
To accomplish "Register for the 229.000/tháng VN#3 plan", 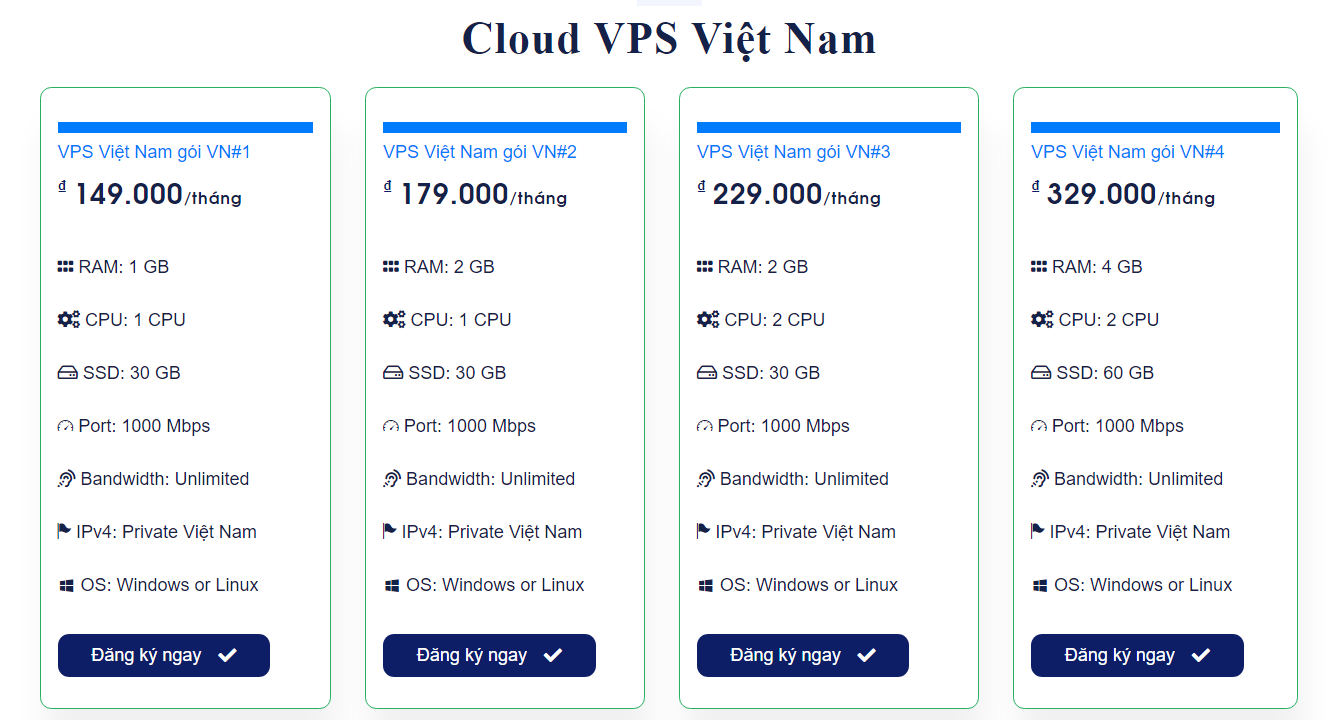I will pos(802,655).
